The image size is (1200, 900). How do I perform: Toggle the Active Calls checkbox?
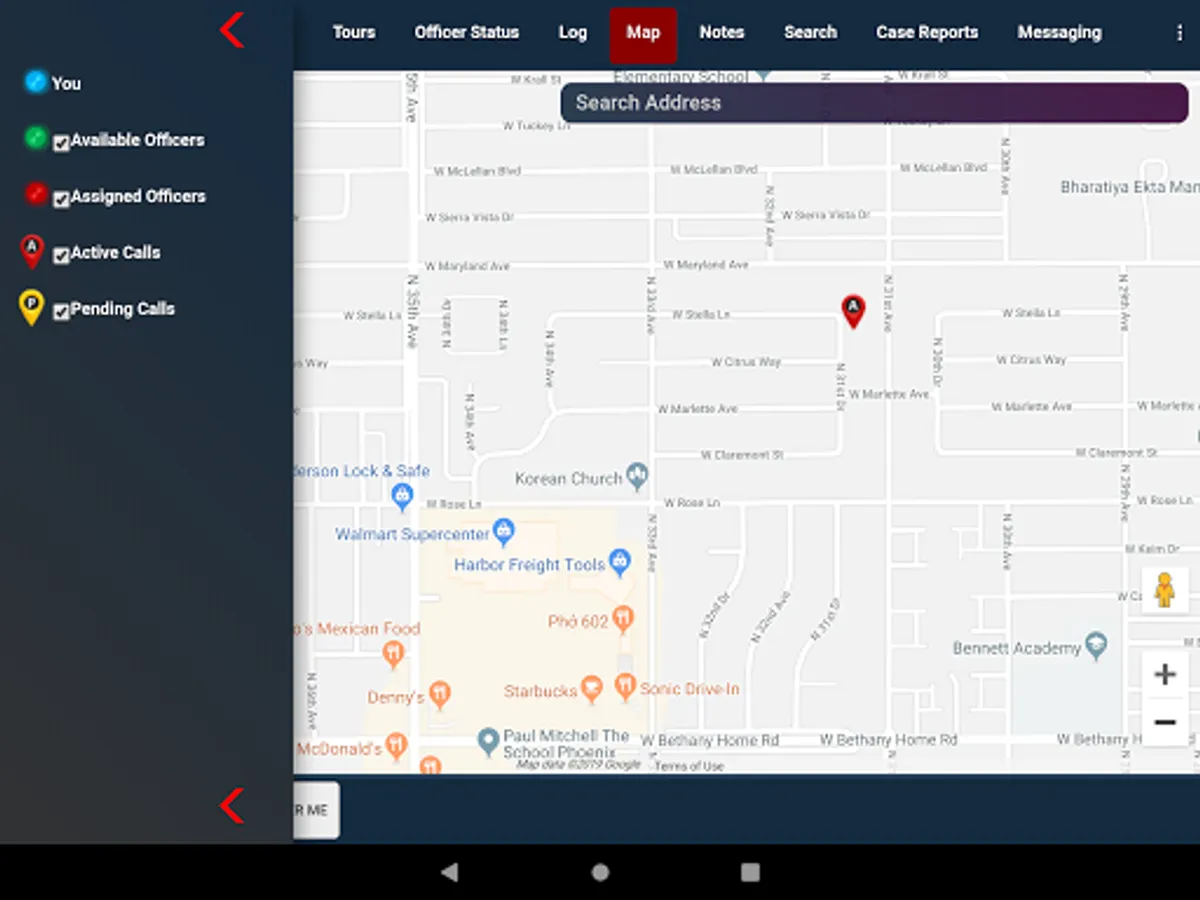[x=61, y=255]
